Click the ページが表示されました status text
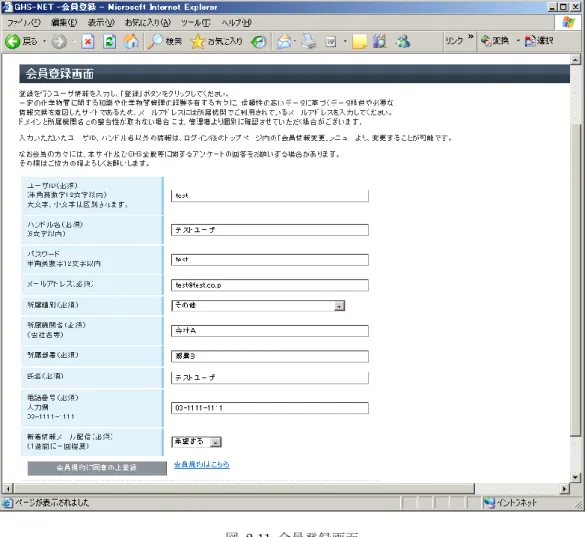Viewport: 585px width, 537px height. [x=52, y=503]
